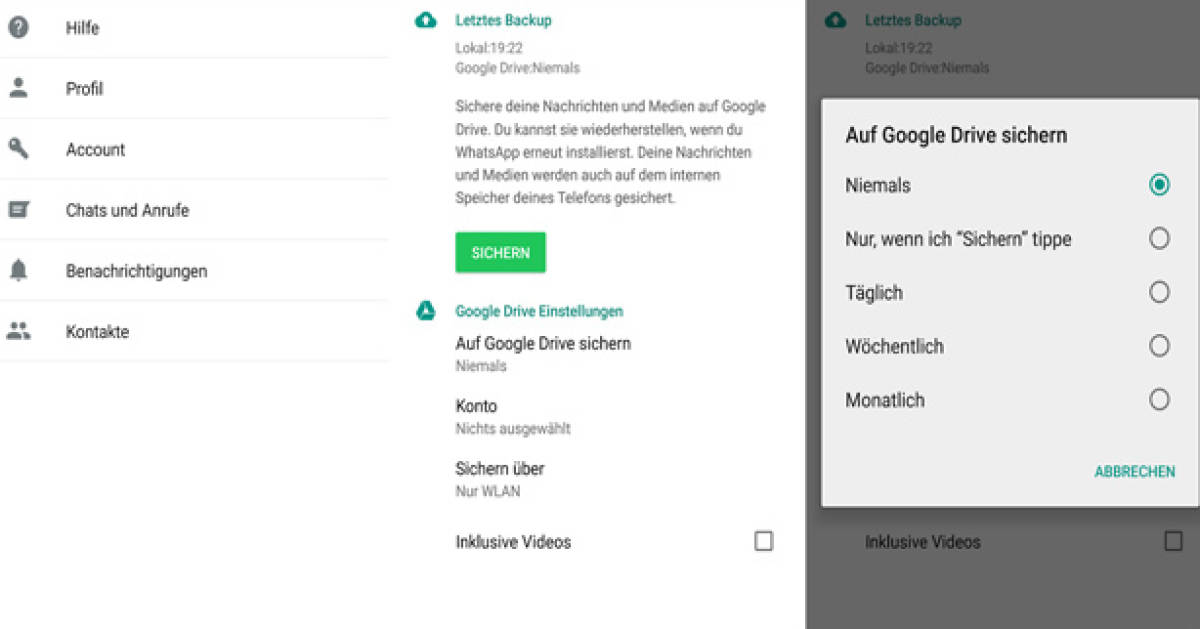Open the Sichern über network option

click(x=500, y=479)
